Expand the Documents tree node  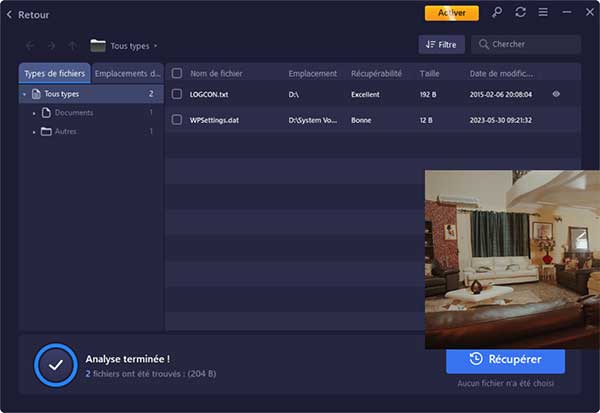[34, 113]
